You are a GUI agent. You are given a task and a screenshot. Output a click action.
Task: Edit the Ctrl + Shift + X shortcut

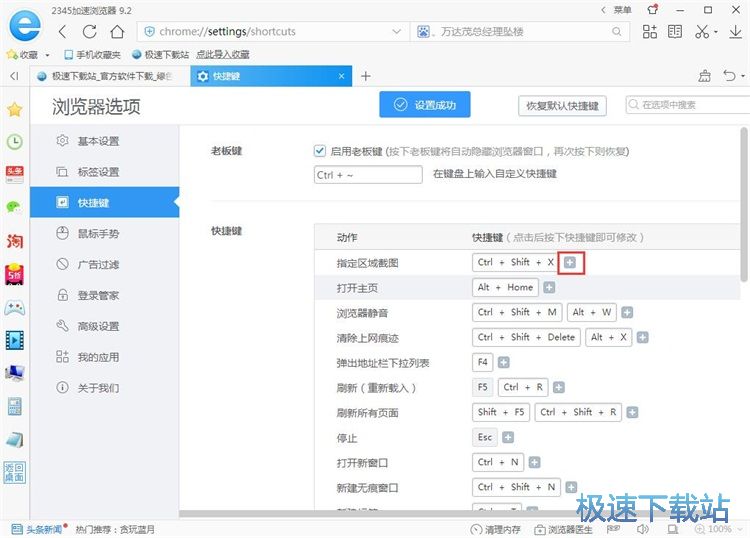point(515,262)
